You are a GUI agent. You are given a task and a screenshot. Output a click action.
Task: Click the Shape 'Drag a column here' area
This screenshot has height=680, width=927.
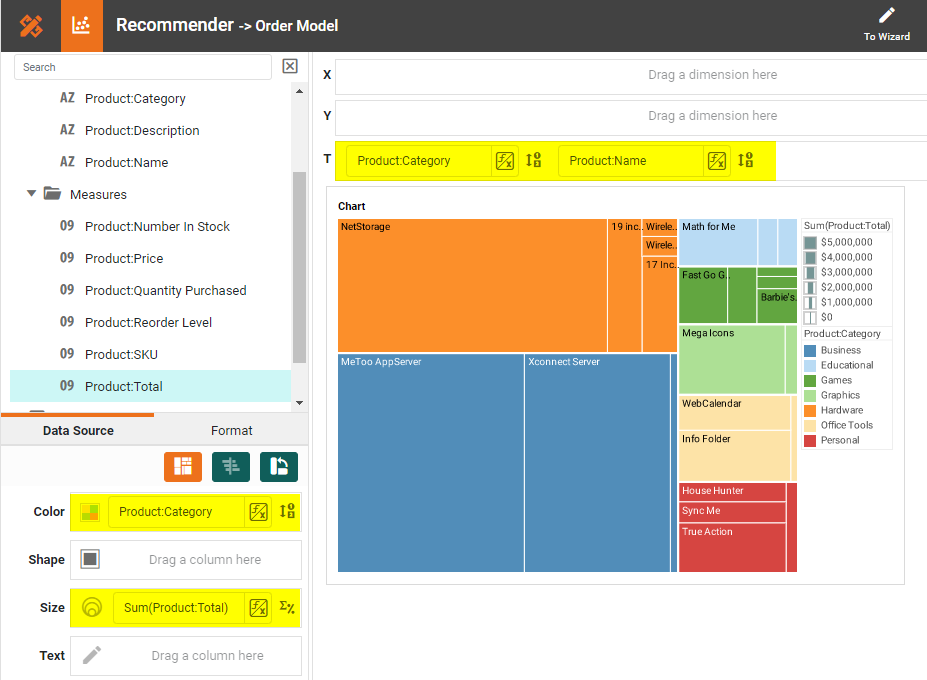(205, 559)
